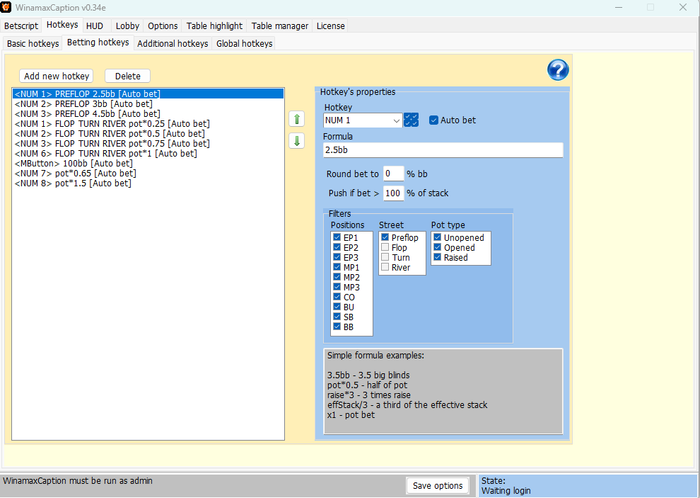Uncheck the Opened pot type checkbox

437,247
